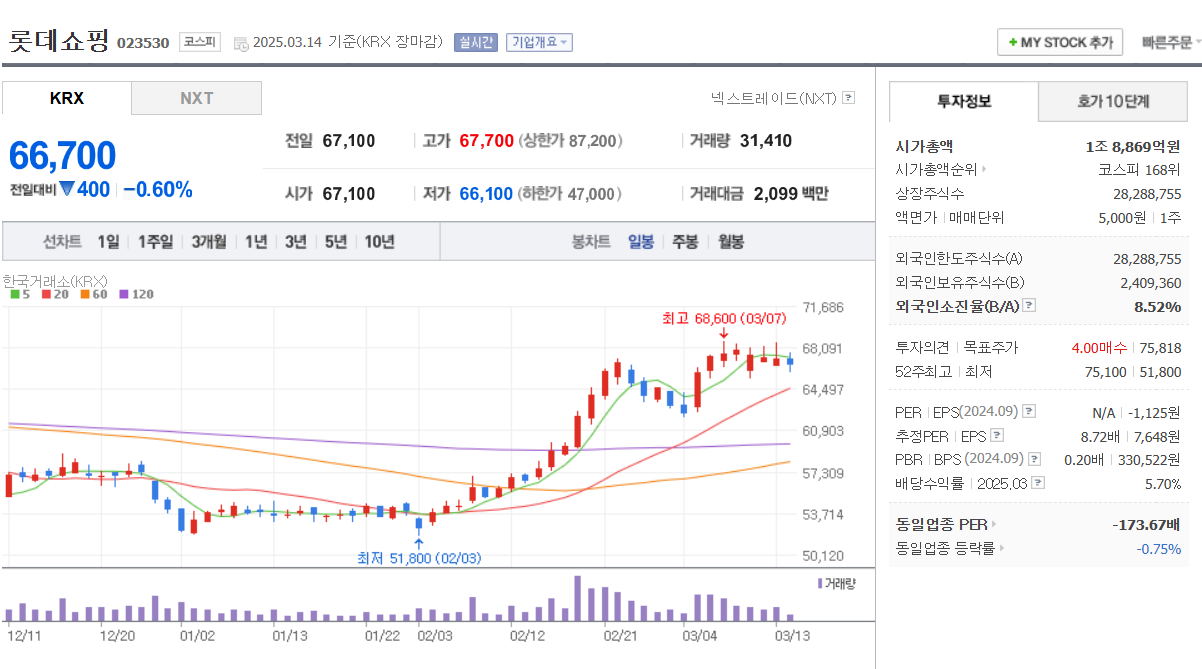Open help icon next to 넥스트레이드(NXT)

849,98
